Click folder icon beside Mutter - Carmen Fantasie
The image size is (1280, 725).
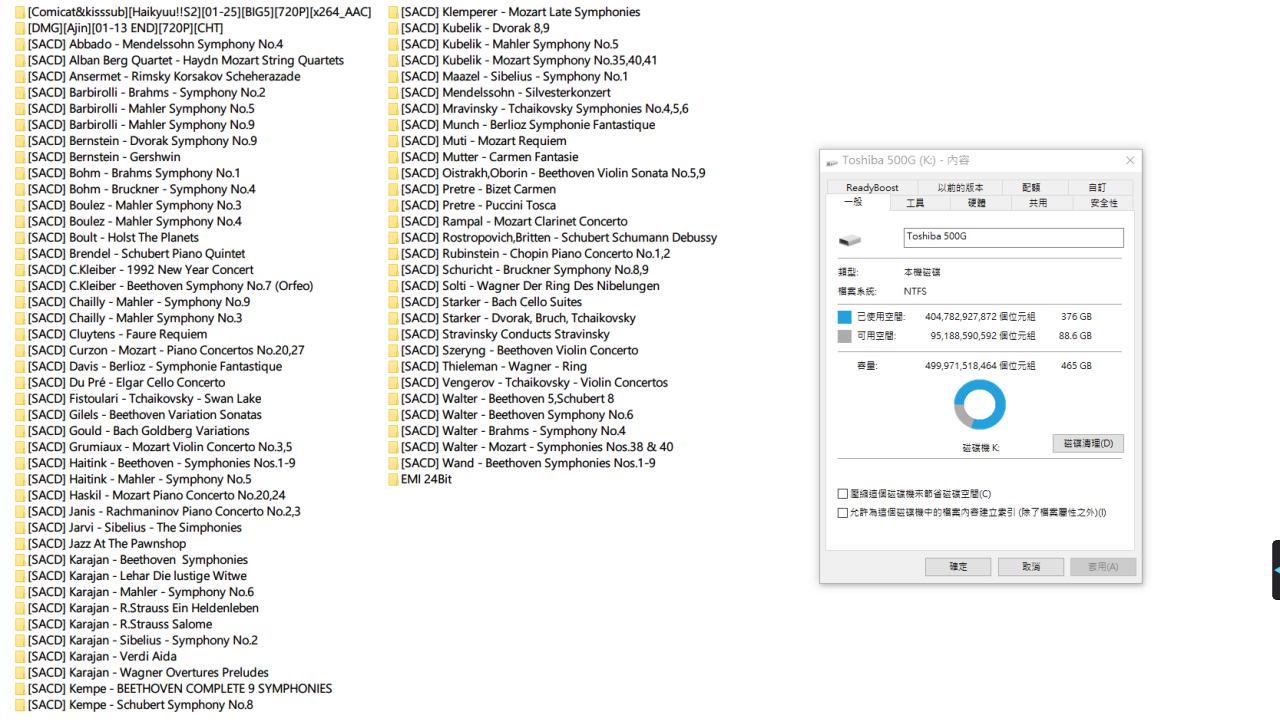(393, 157)
